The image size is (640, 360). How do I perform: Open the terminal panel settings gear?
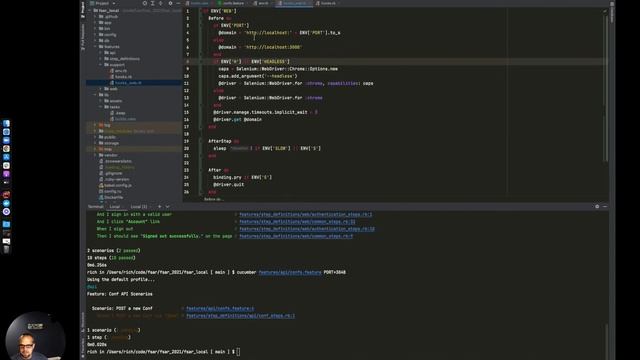[597, 207]
